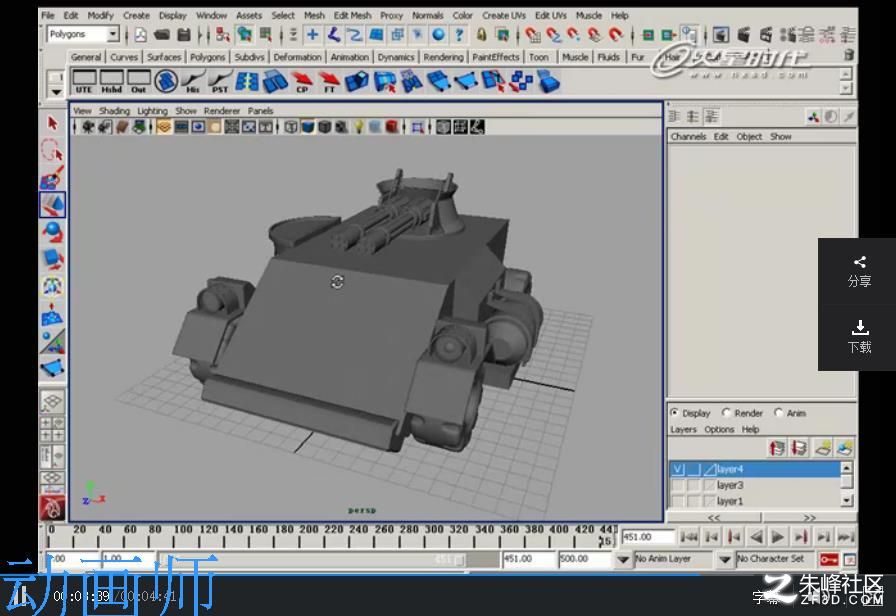Click the Out shelf button
The width and height of the screenshot is (896, 616).
(x=138, y=81)
